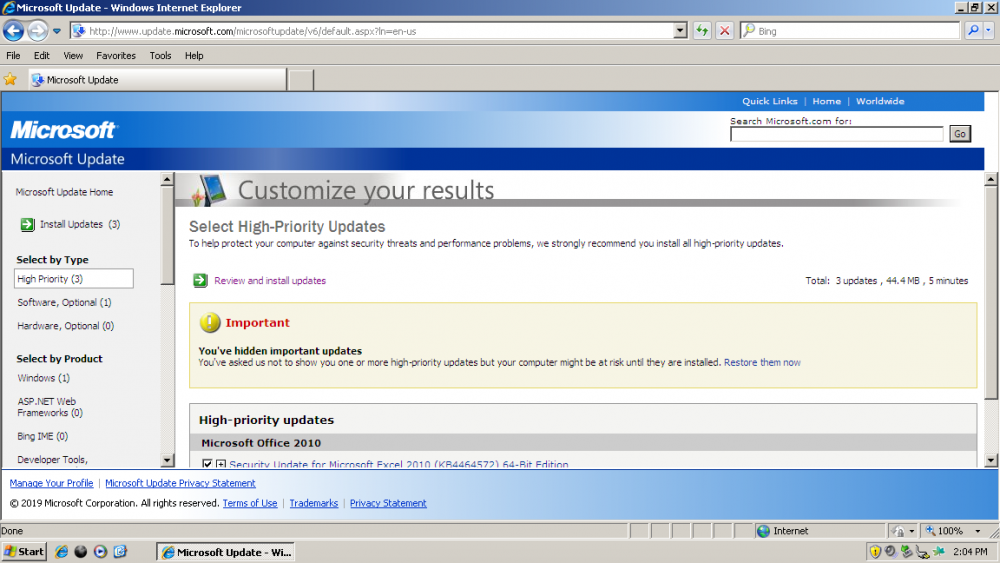1000x563 pixels.
Task: Click the Go search button
Action: (960, 134)
